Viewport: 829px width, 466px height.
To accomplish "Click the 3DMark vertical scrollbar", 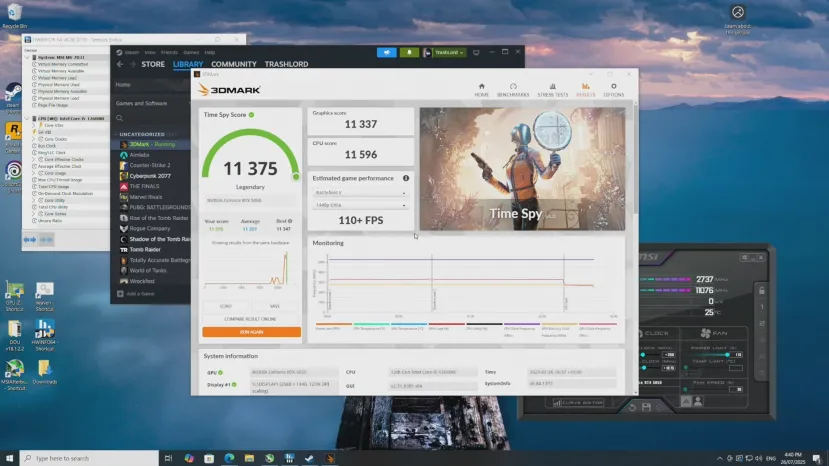I will tap(636, 159).
